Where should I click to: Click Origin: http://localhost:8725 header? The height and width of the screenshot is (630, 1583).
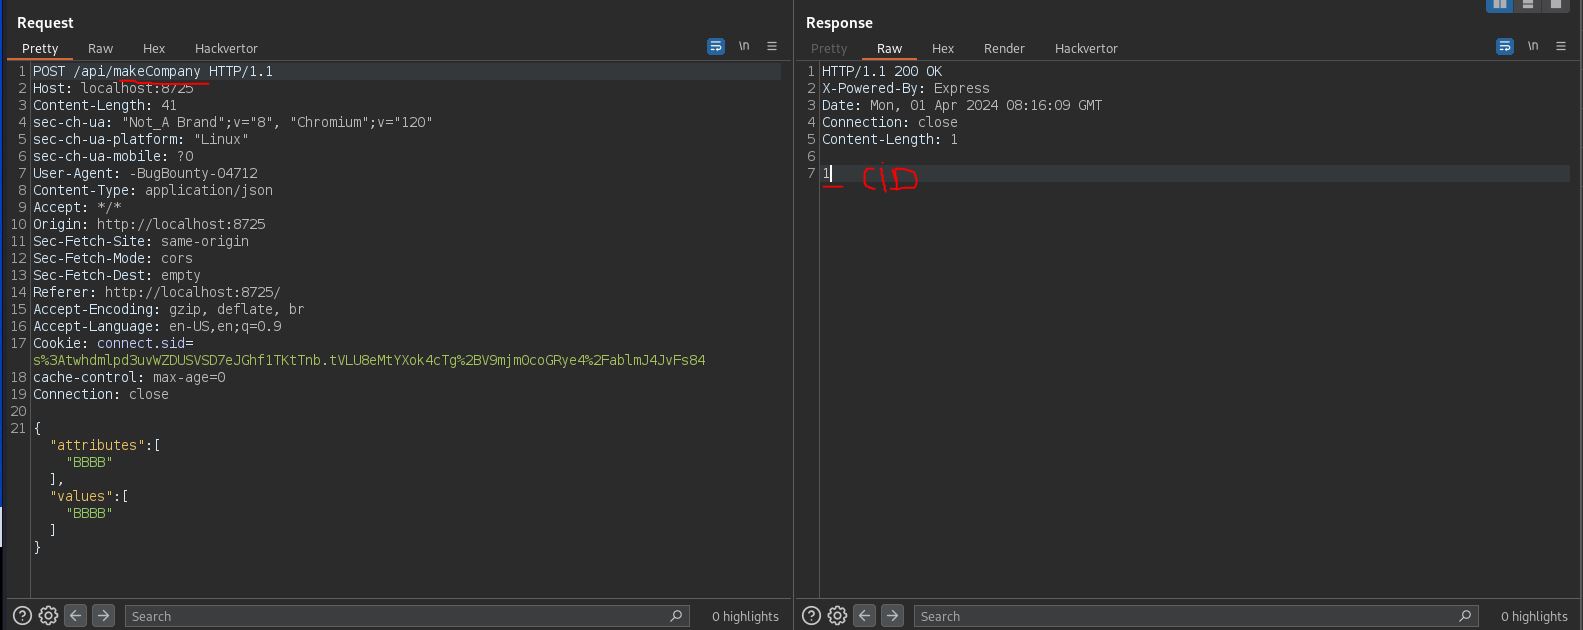[149, 224]
